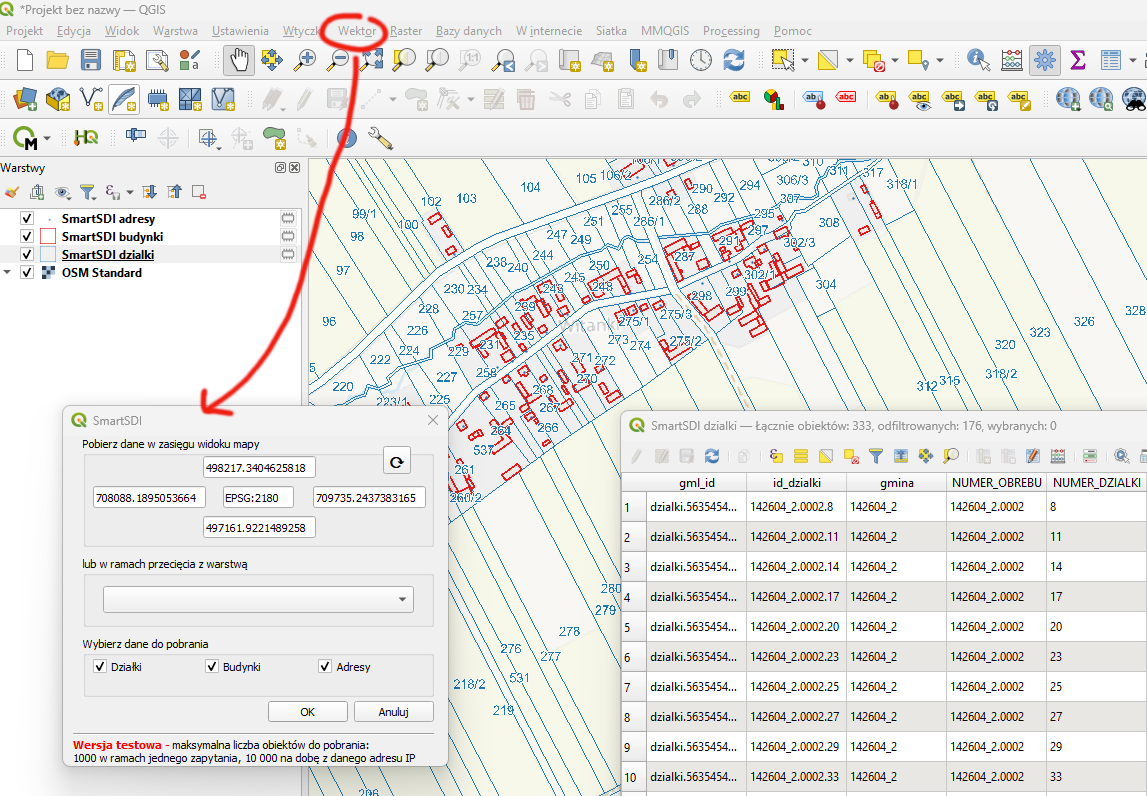The image size is (1147, 796).
Task: Click OK in the SmartSDI dialog
Action: pos(307,712)
